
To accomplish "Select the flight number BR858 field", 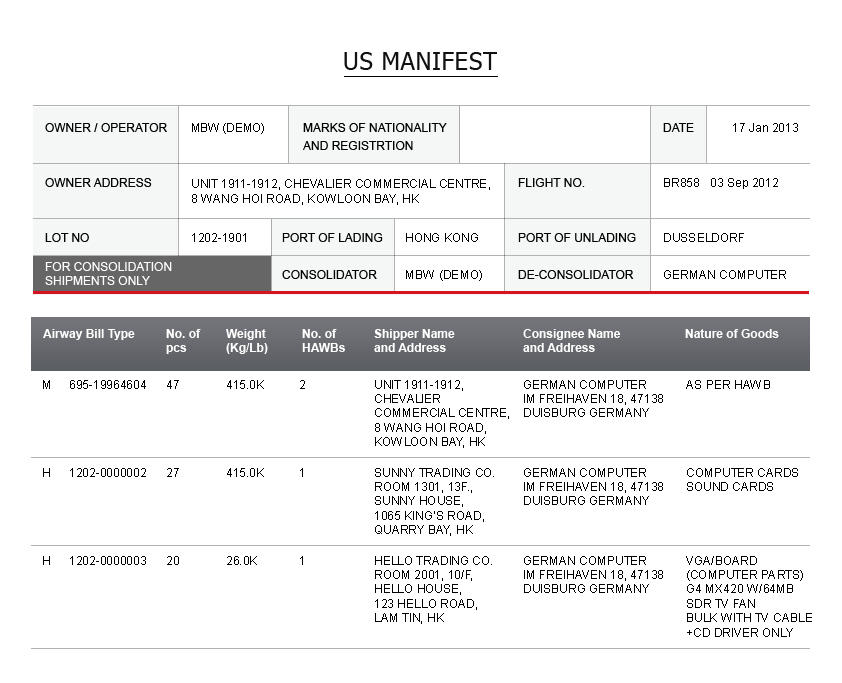I will [721, 183].
